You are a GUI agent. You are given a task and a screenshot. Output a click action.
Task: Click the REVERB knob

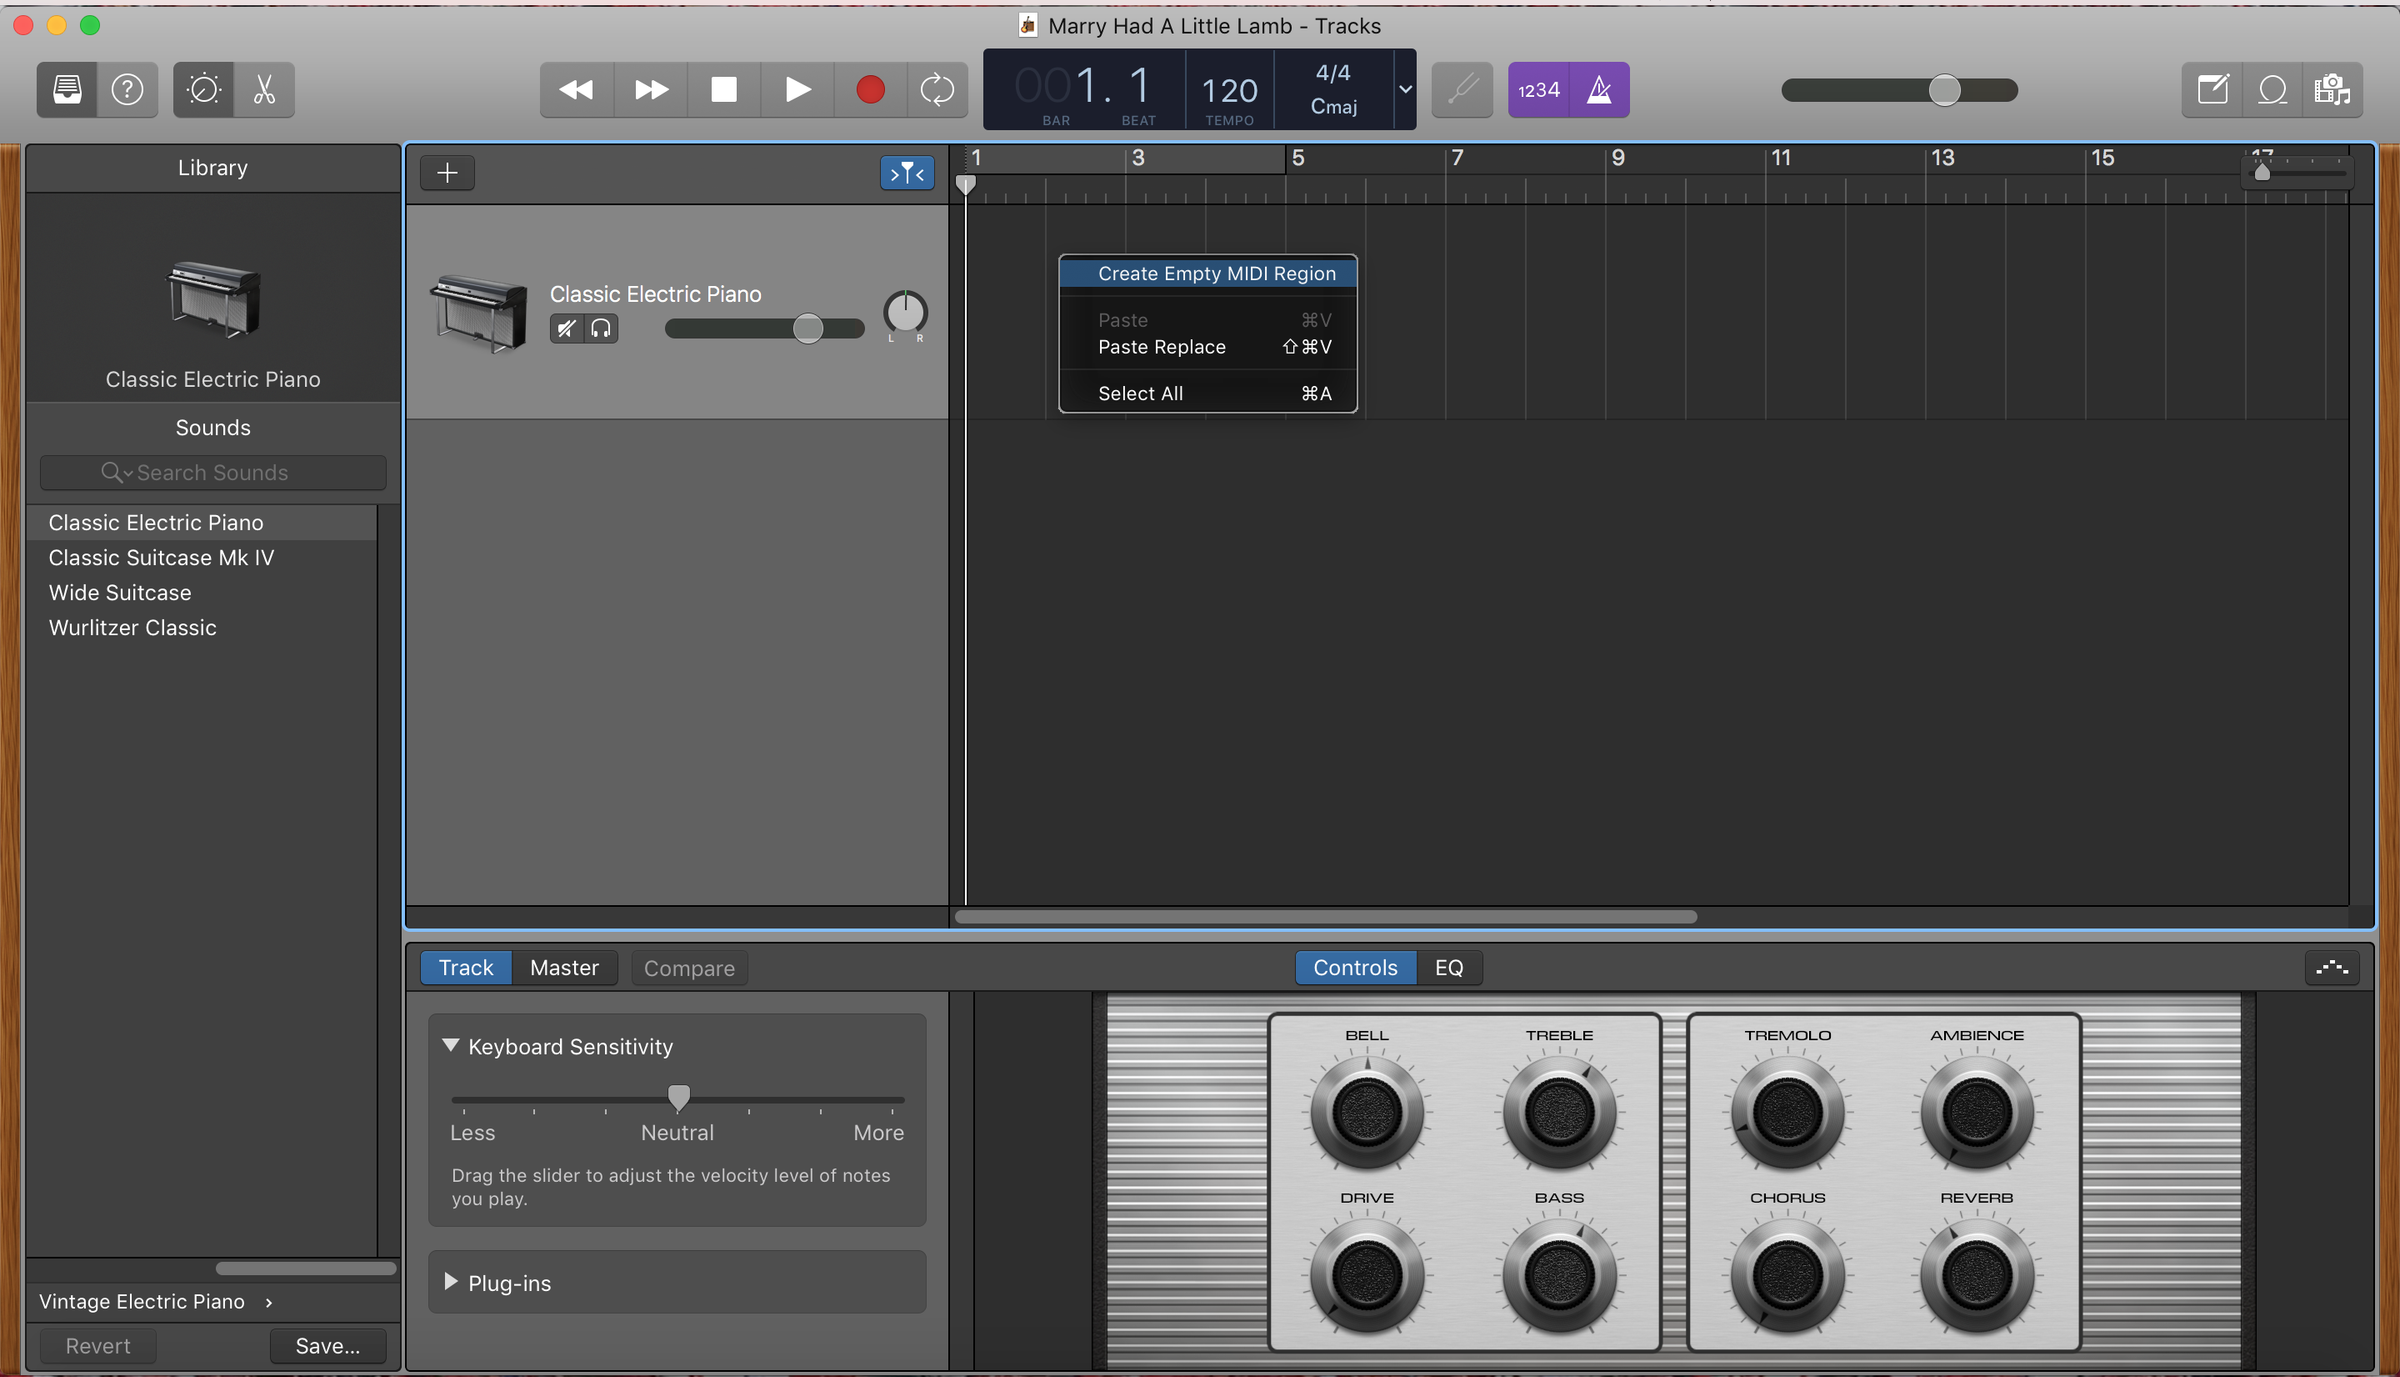1976,1274
